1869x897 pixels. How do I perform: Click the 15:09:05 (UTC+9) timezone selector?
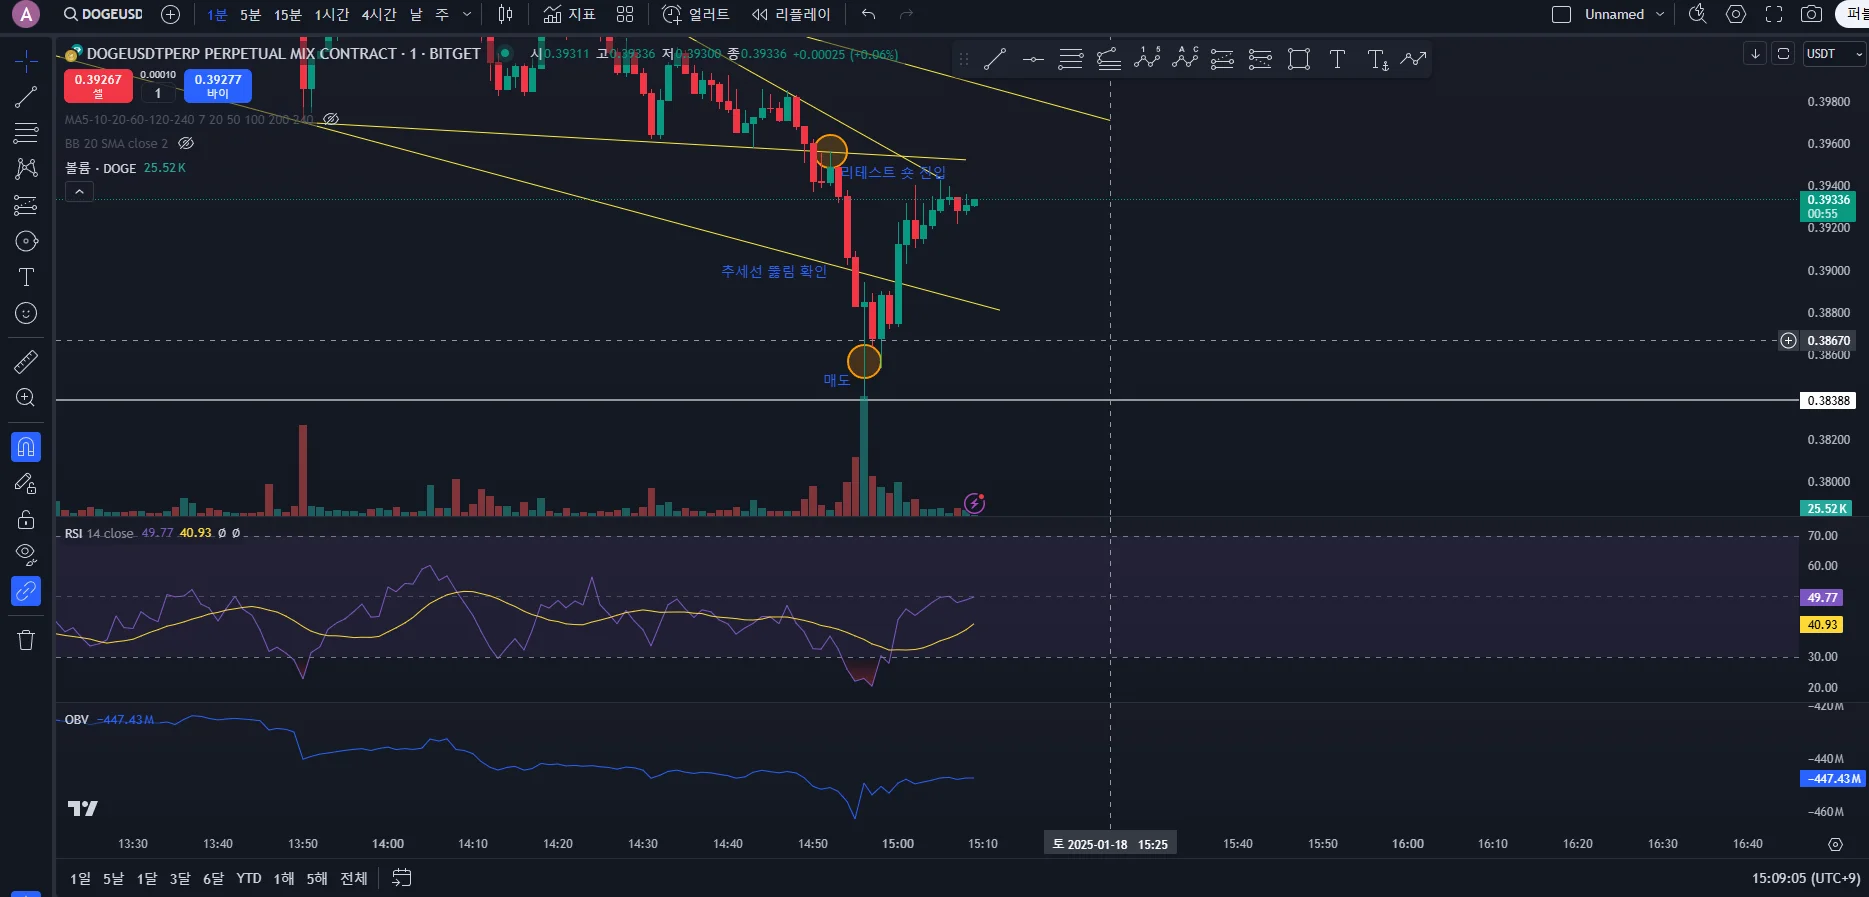pyautogui.click(x=1806, y=878)
